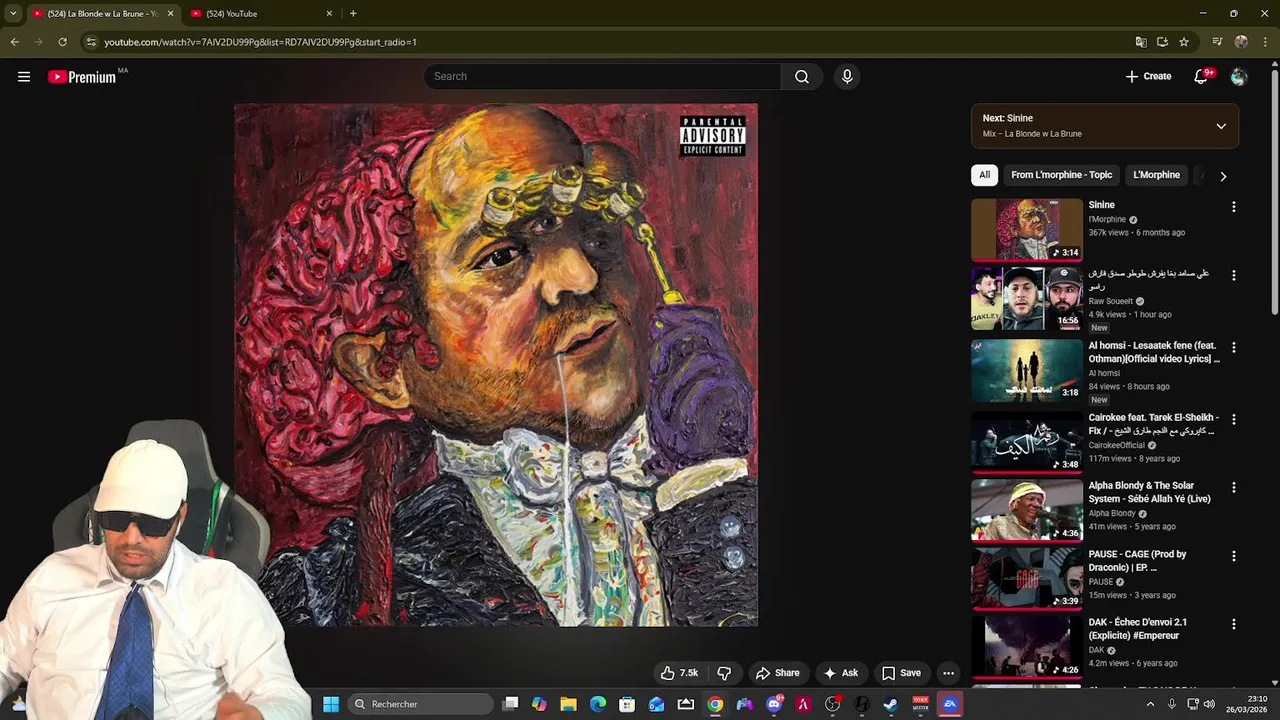Open Chrome three-dot menu
The image size is (1280, 720).
(x=1265, y=42)
